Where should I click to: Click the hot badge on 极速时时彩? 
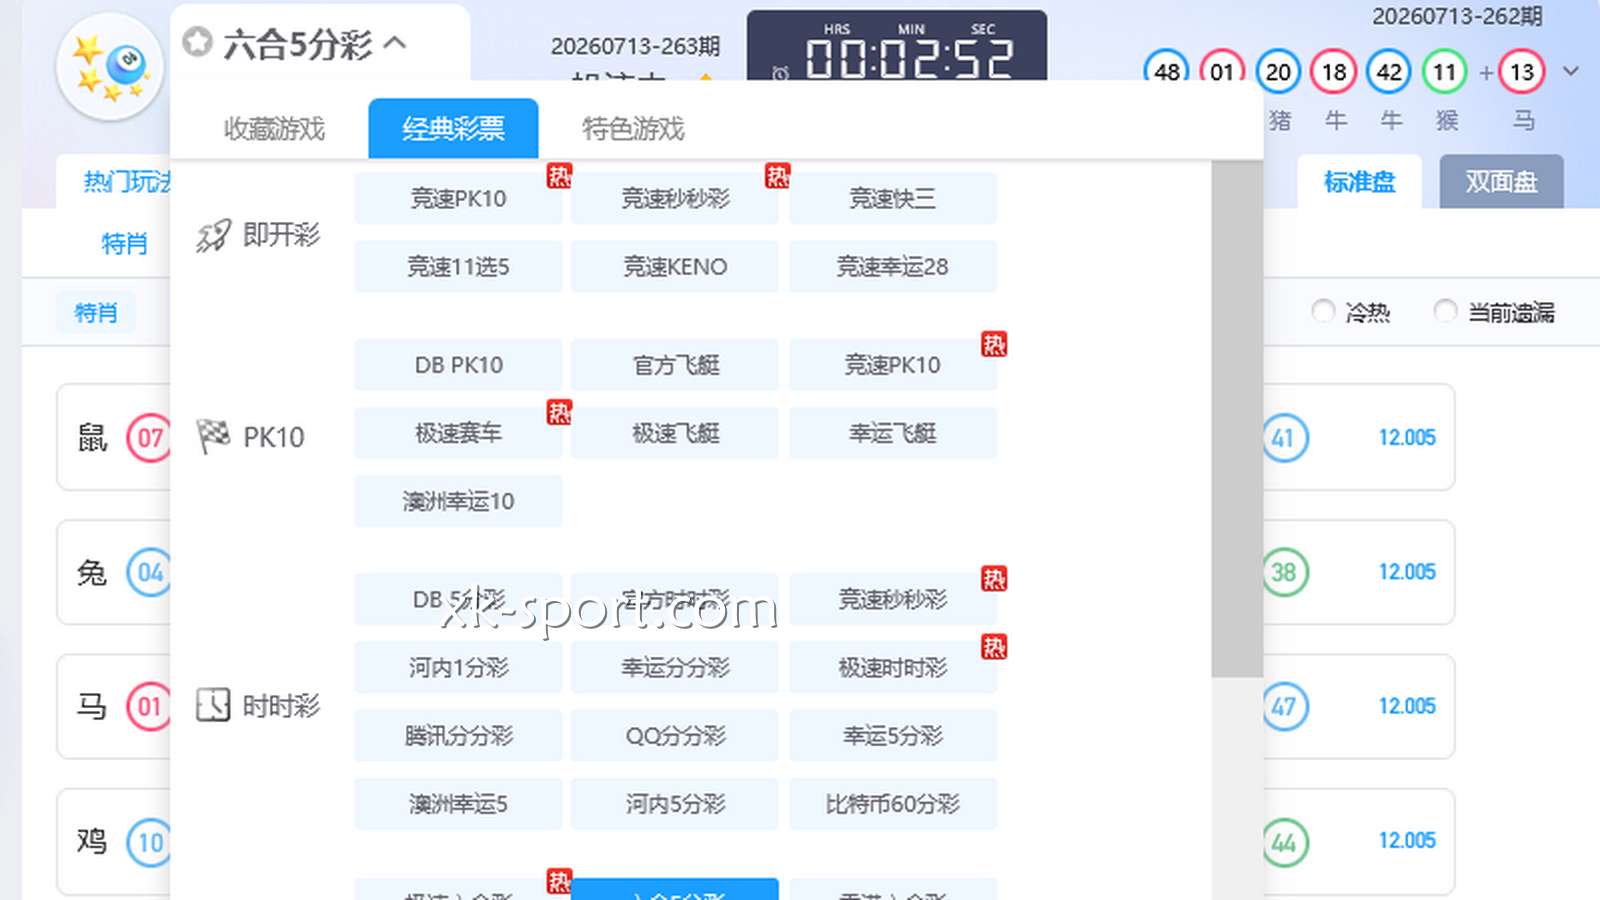pos(994,647)
